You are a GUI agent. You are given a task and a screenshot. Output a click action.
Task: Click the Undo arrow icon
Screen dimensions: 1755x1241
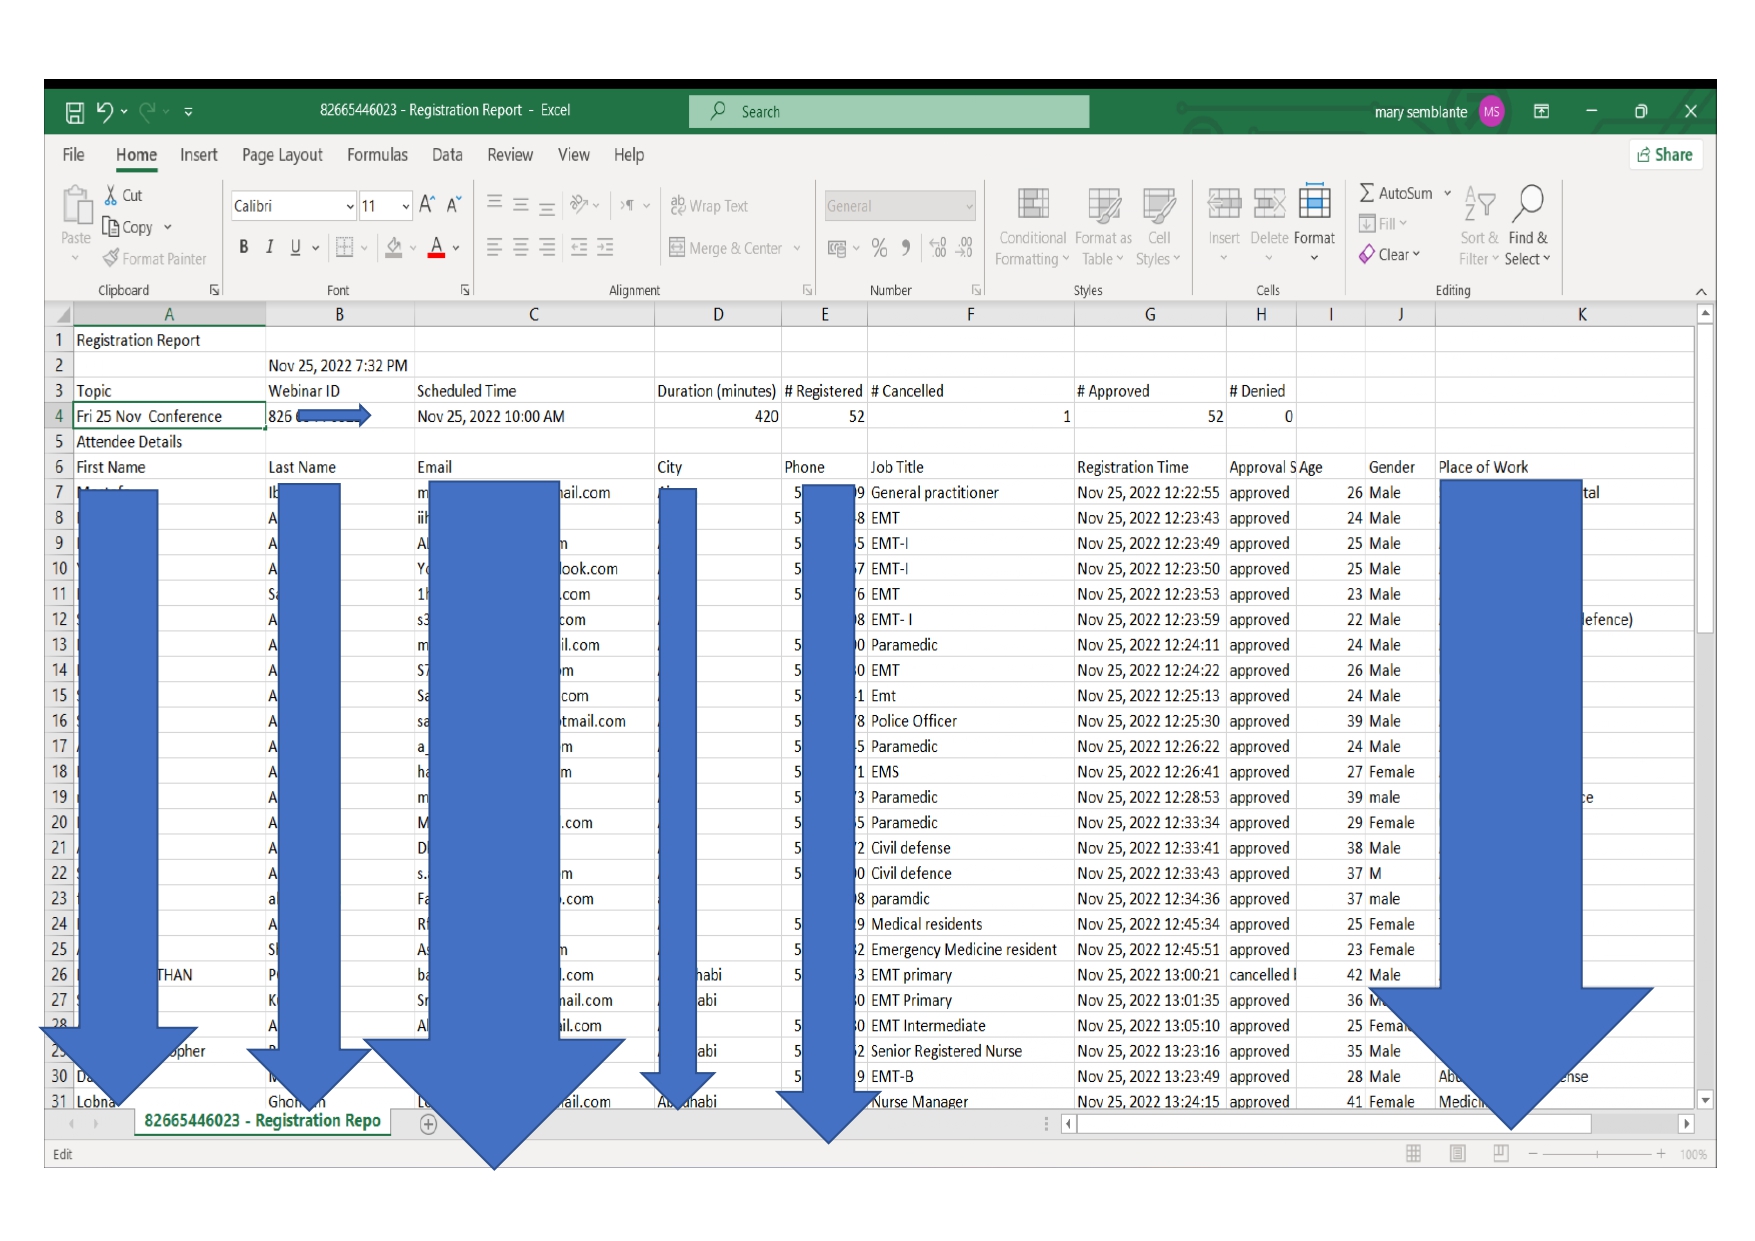(x=104, y=111)
